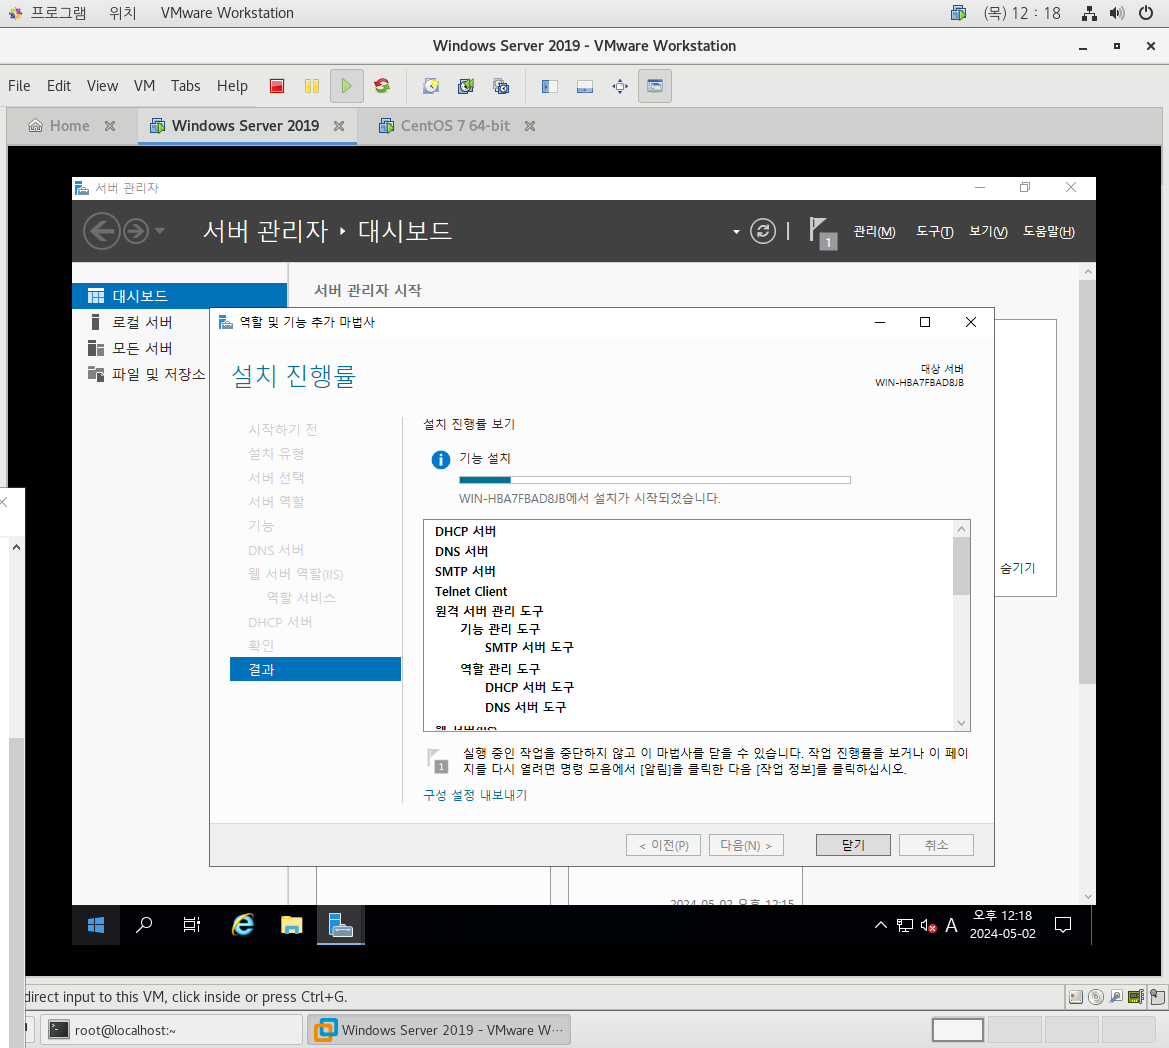The image size is (1169, 1048).
Task: Open Windows Start menu
Action: 95,925
